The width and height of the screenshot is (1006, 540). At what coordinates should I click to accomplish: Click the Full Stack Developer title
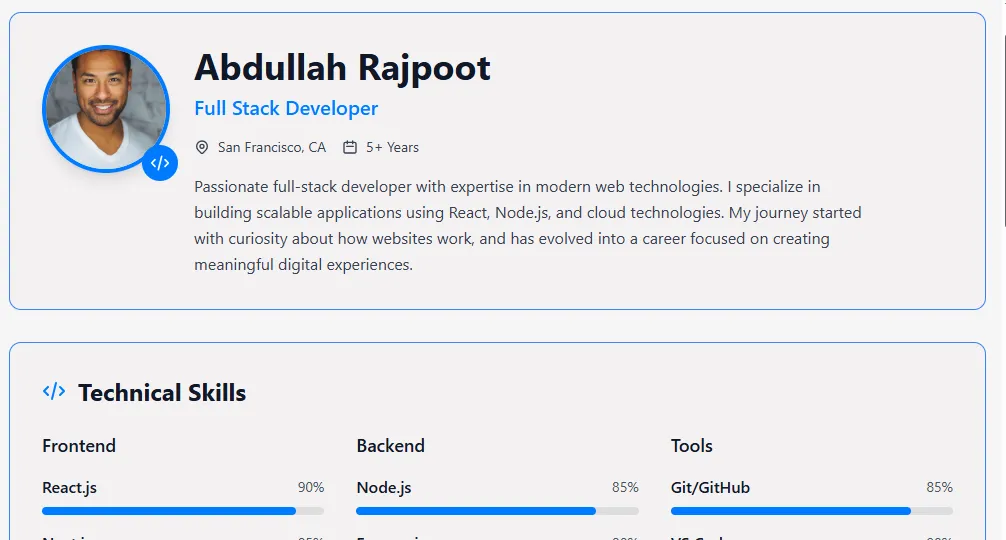point(286,108)
